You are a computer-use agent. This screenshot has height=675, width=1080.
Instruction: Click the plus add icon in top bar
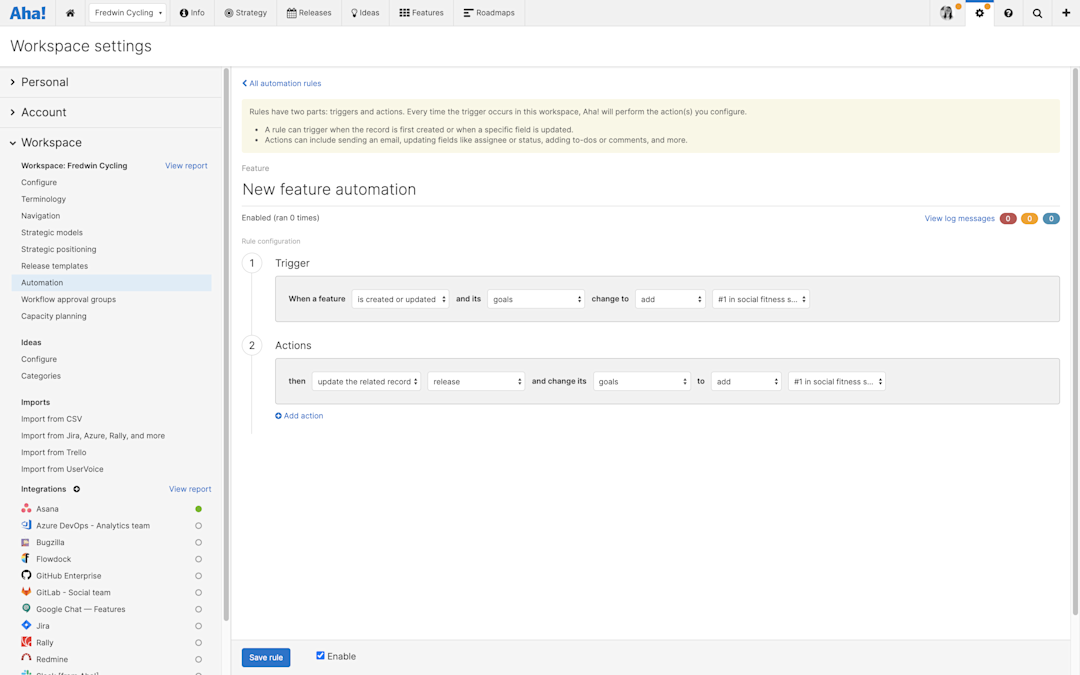click(1066, 13)
